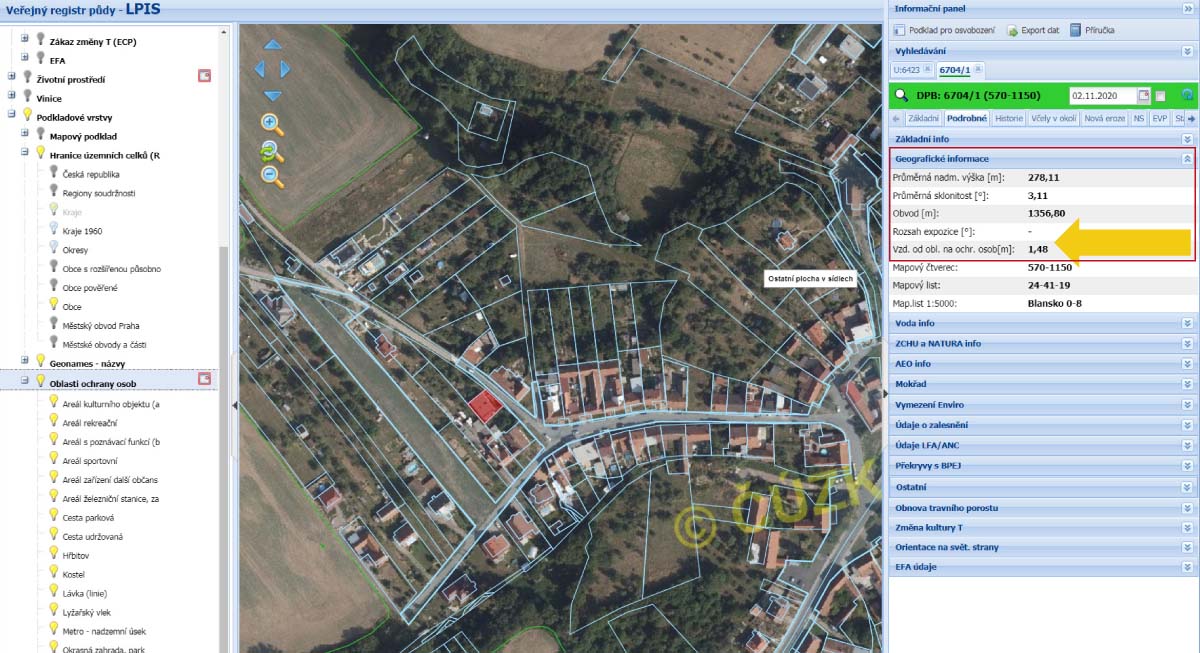Click the zoom out magnifier on map
Screen dimensions: 1200x653
[271, 177]
